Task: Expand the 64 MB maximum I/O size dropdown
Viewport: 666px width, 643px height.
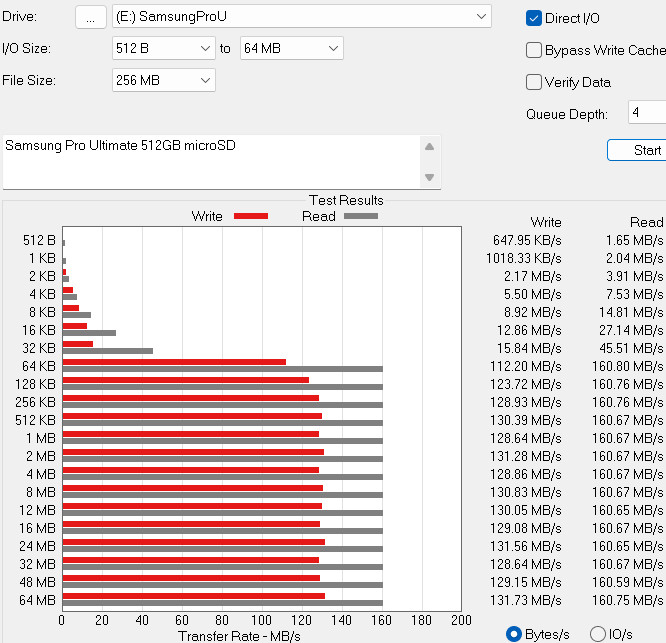Action: [291, 48]
